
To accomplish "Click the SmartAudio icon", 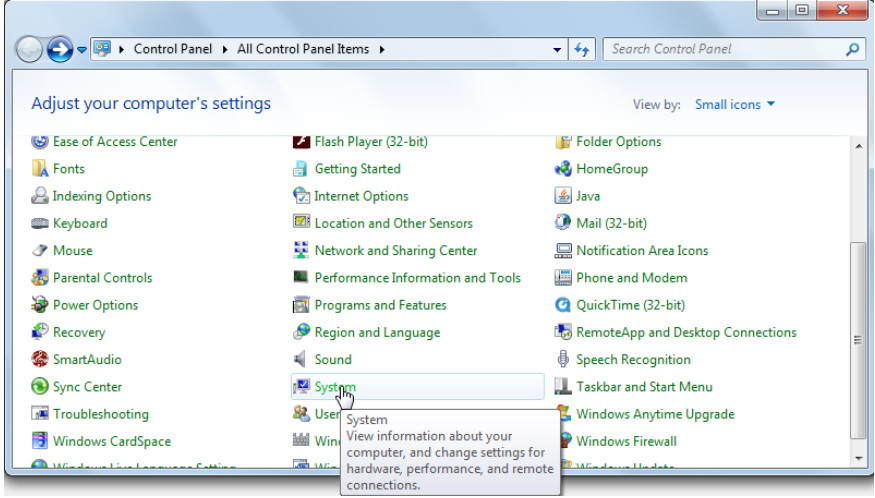I will tap(40, 360).
